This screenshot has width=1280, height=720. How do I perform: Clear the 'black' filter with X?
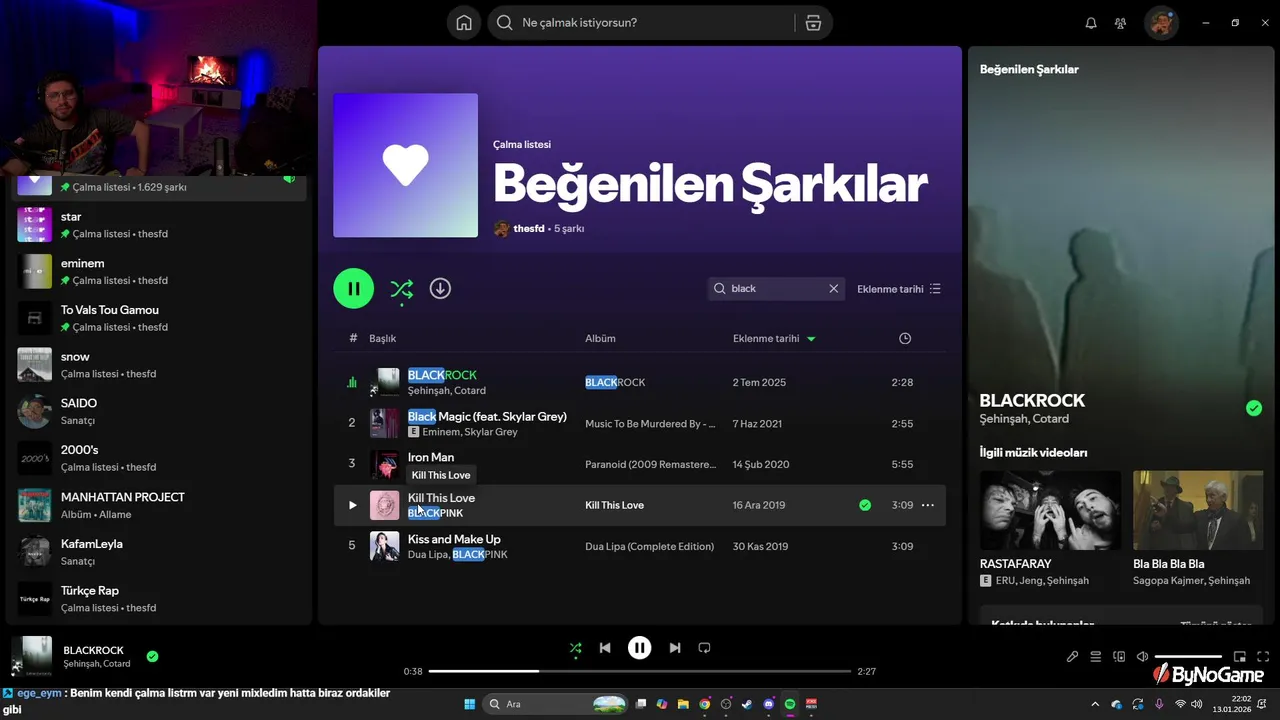(x=834, y=289)
